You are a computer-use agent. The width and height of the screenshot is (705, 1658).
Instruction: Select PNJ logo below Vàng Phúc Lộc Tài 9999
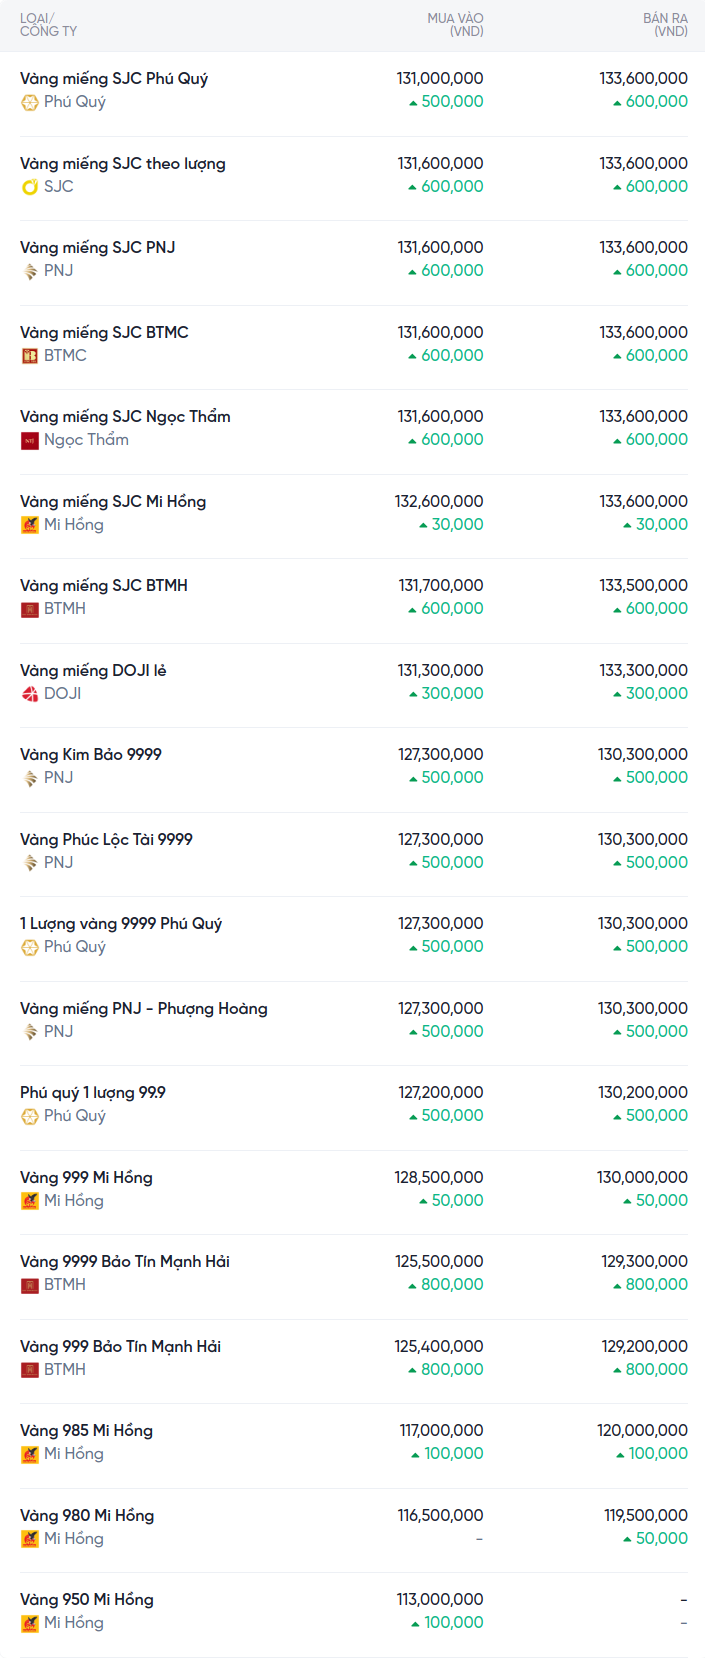(30, 863)
